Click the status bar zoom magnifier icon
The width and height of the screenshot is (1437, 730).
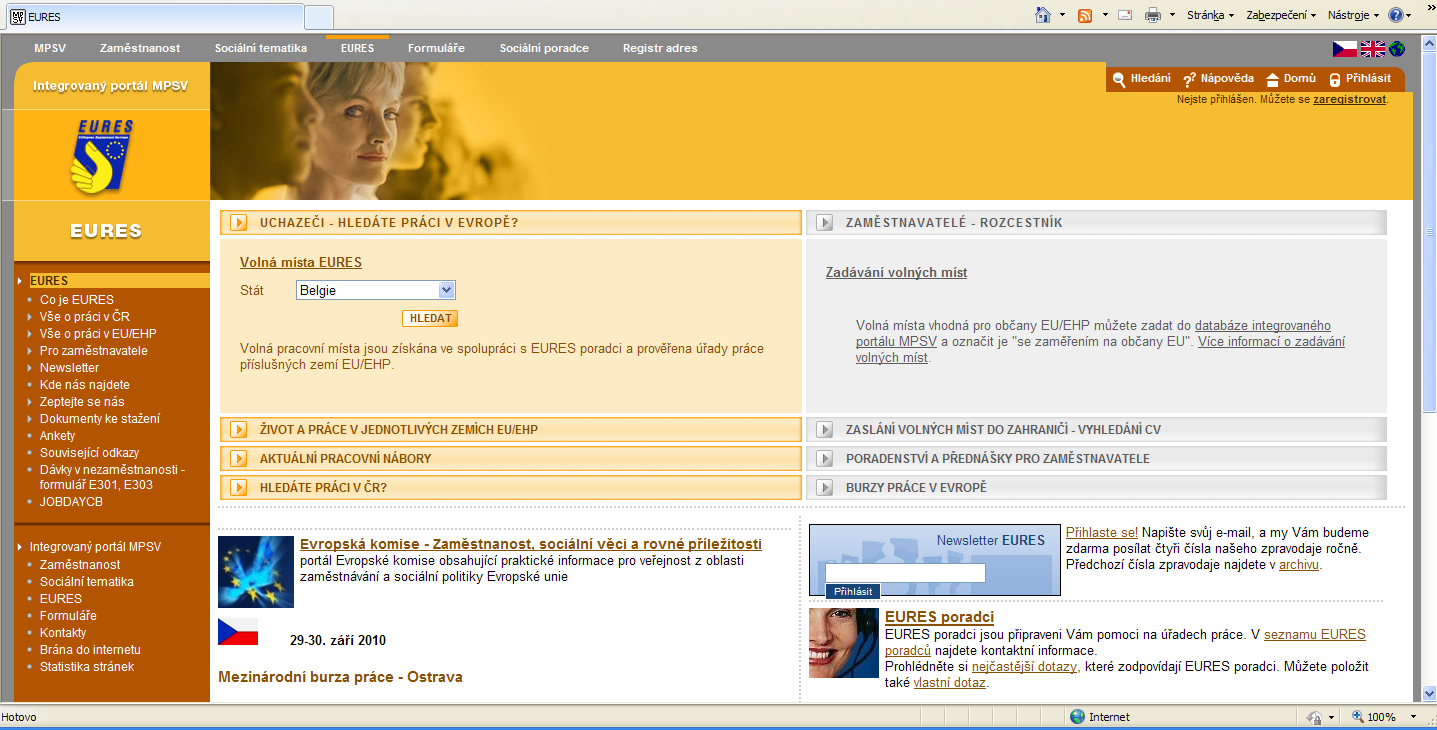coord(1358,717)
